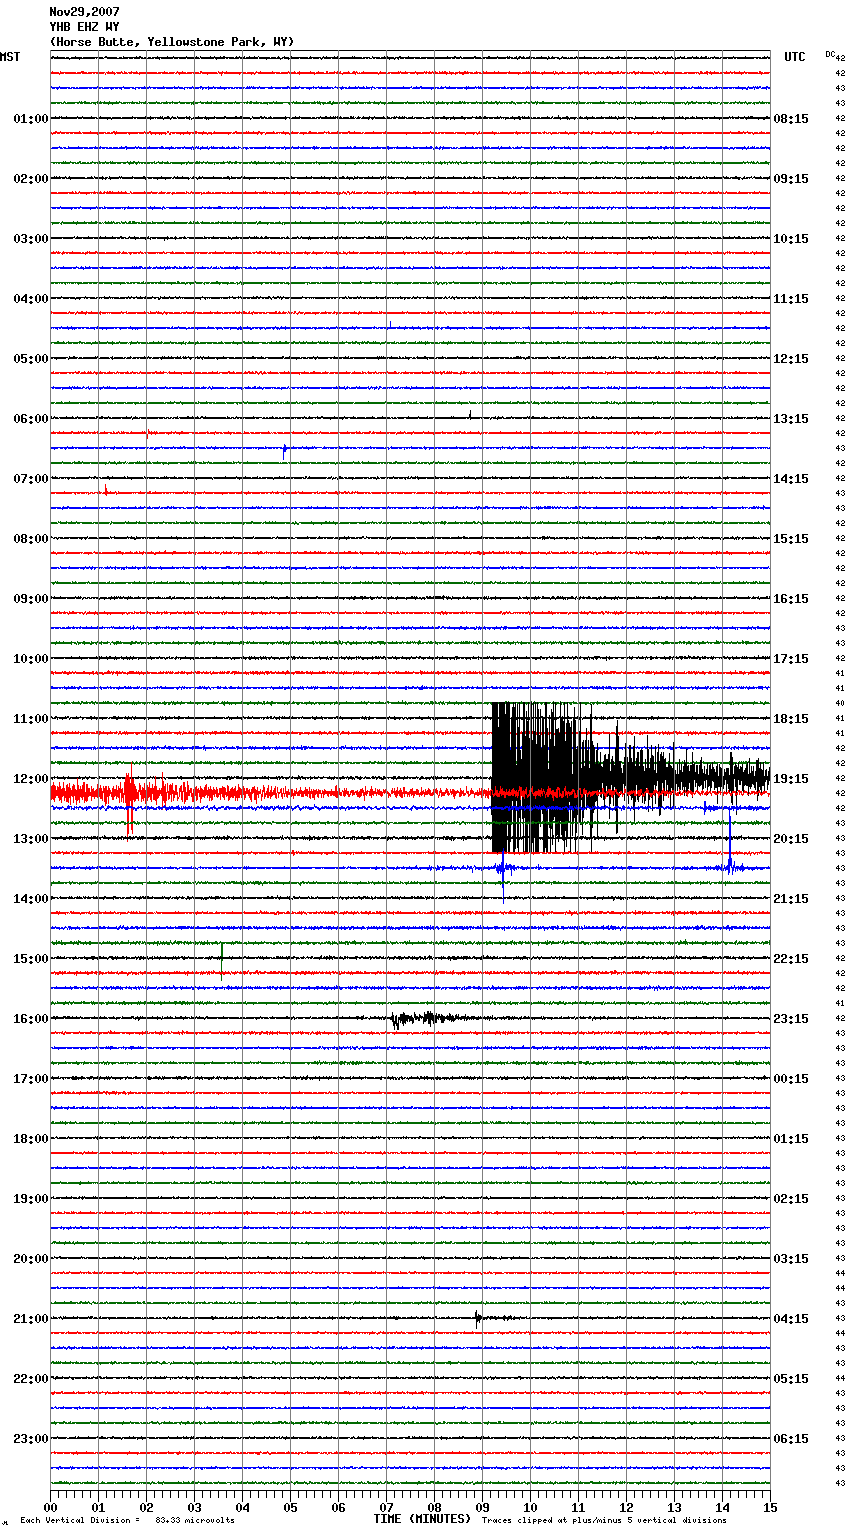850x1534 pixels.
Task: Click the 01:00 MST row label
Action: point(31,119)
